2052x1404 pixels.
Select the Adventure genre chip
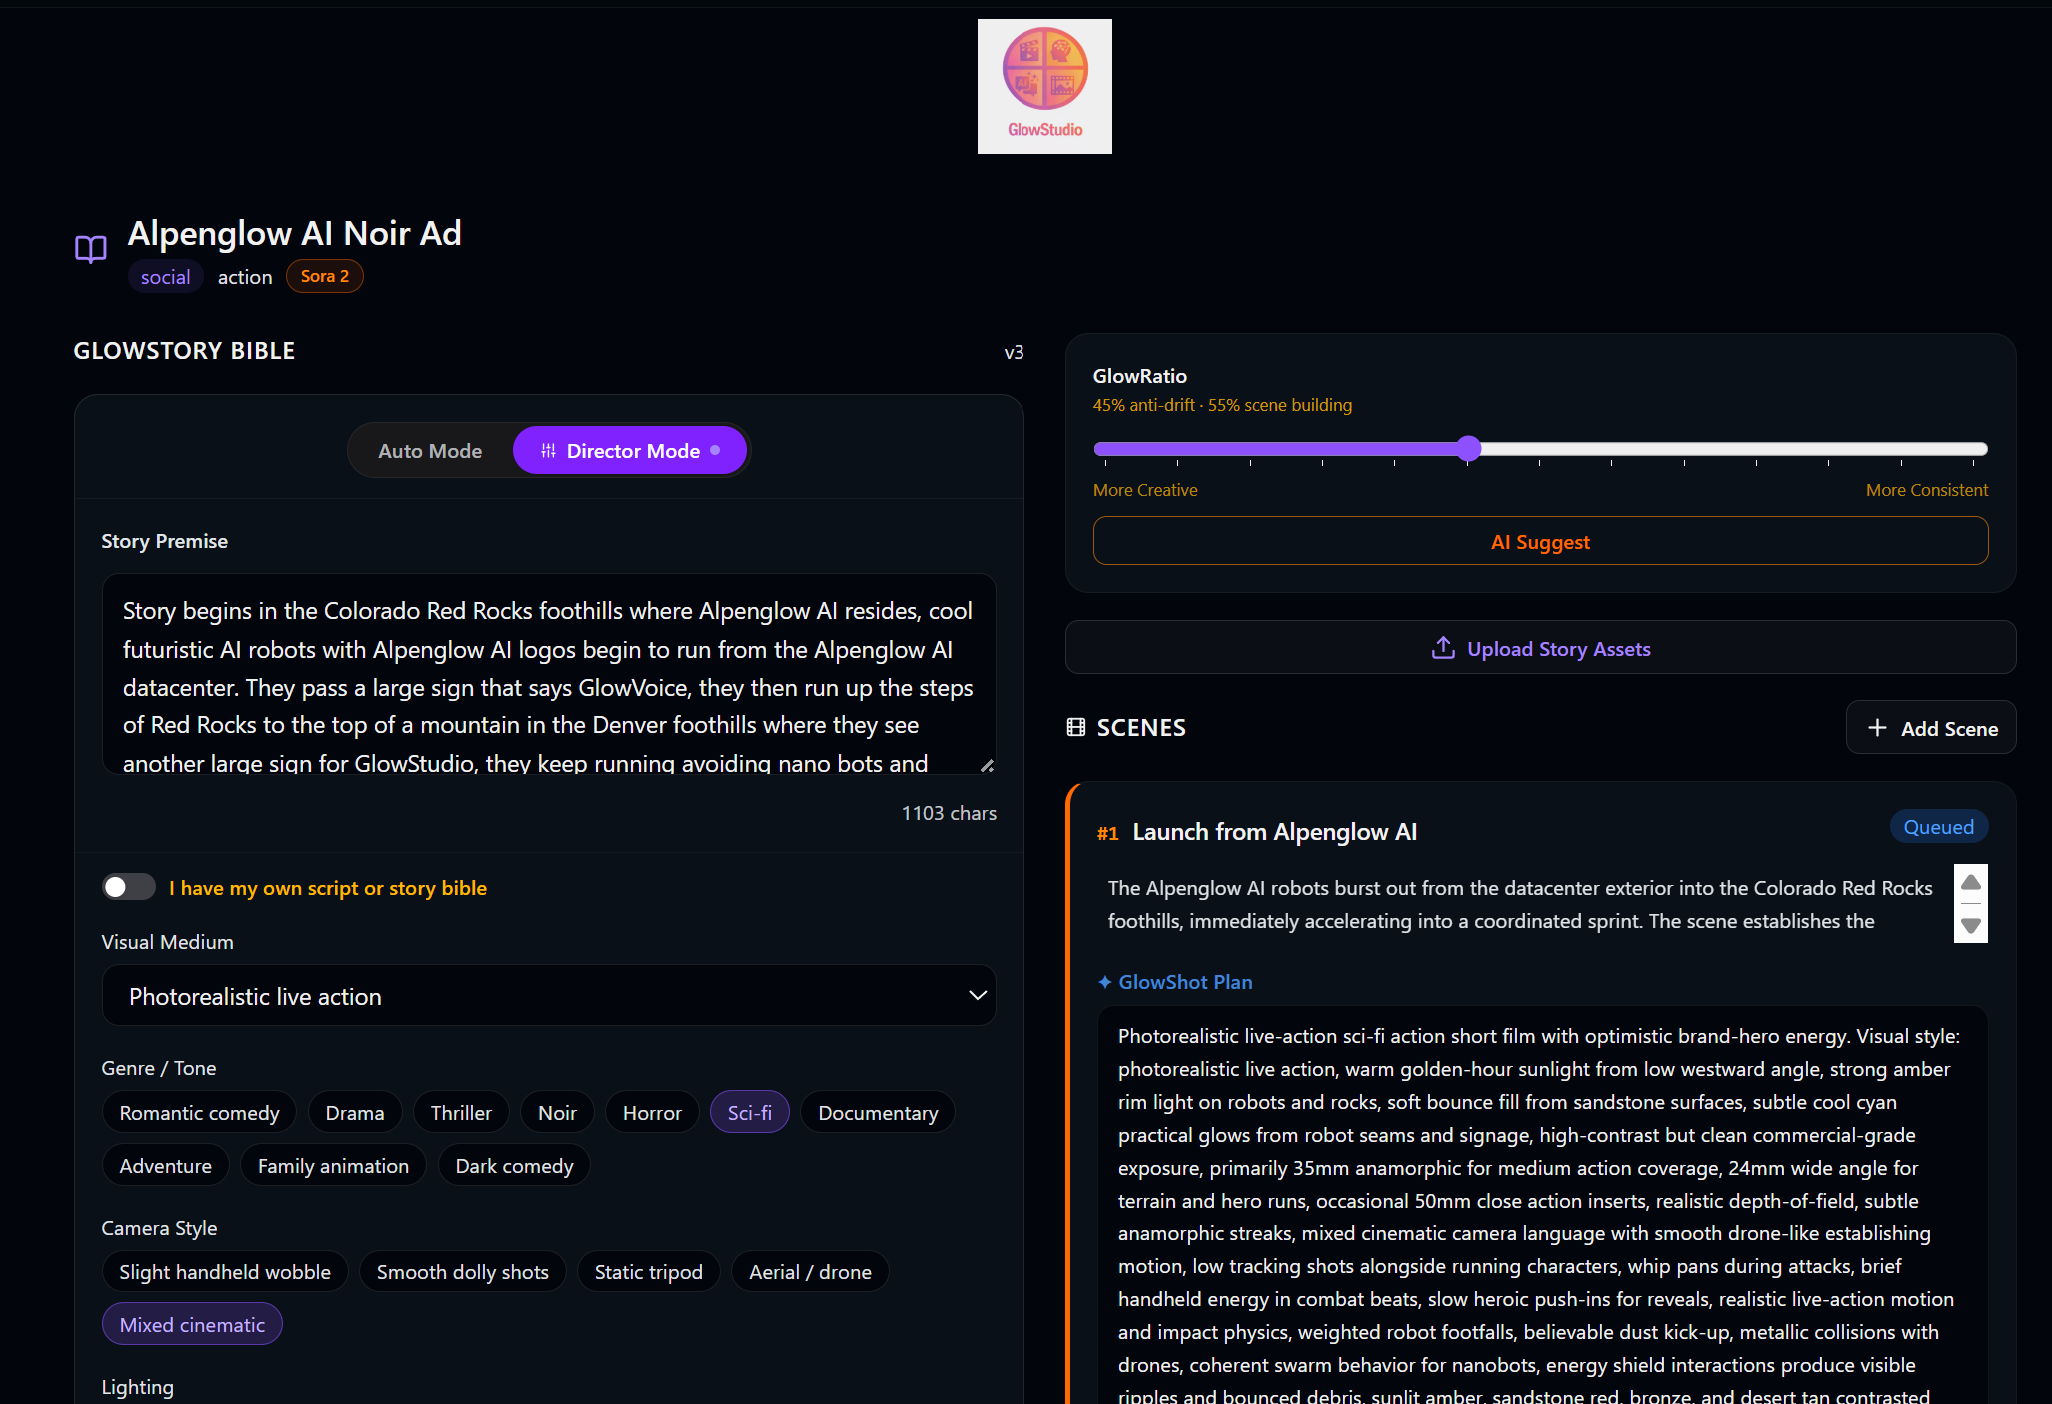click(x=166, y=1165)
